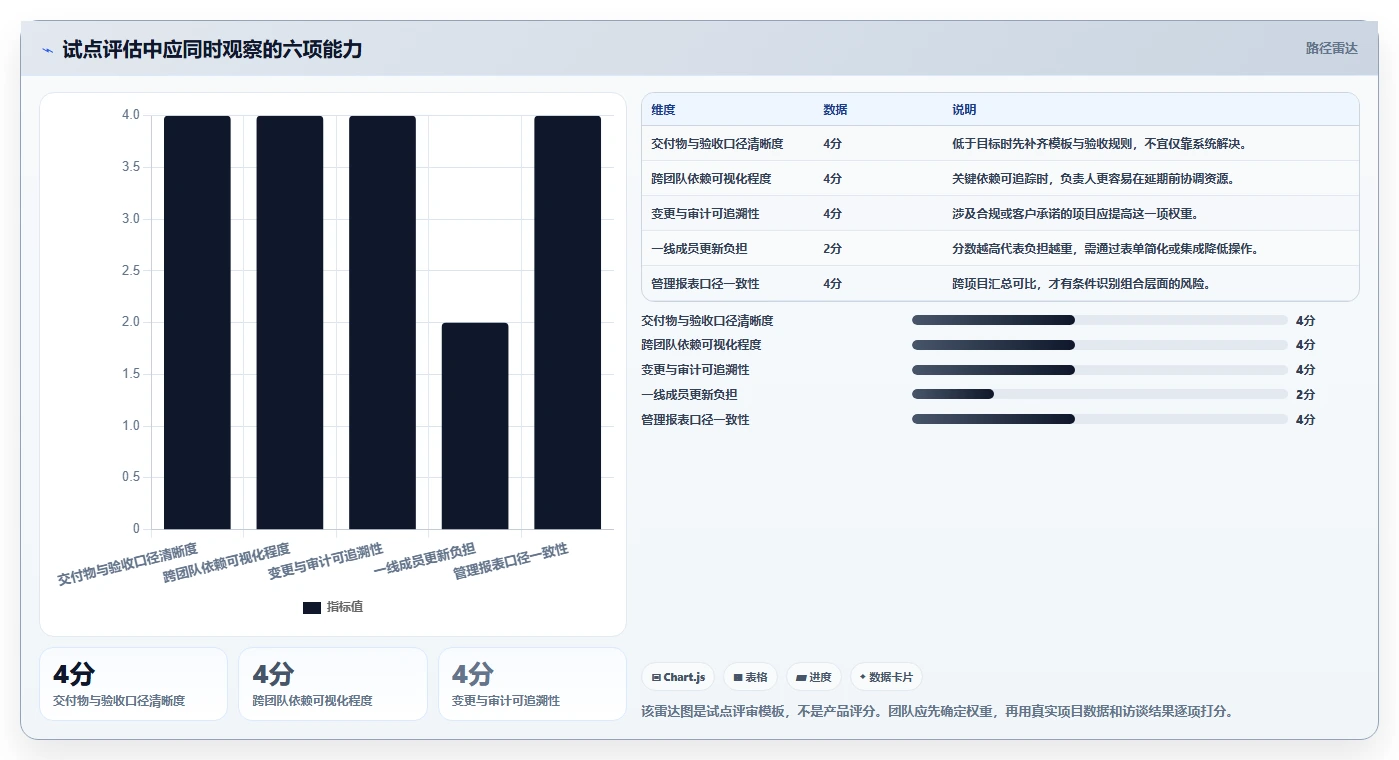Open the 4分 card for 交付物与验收口径清晰度
1399x760 pixels.
[133, 684]
